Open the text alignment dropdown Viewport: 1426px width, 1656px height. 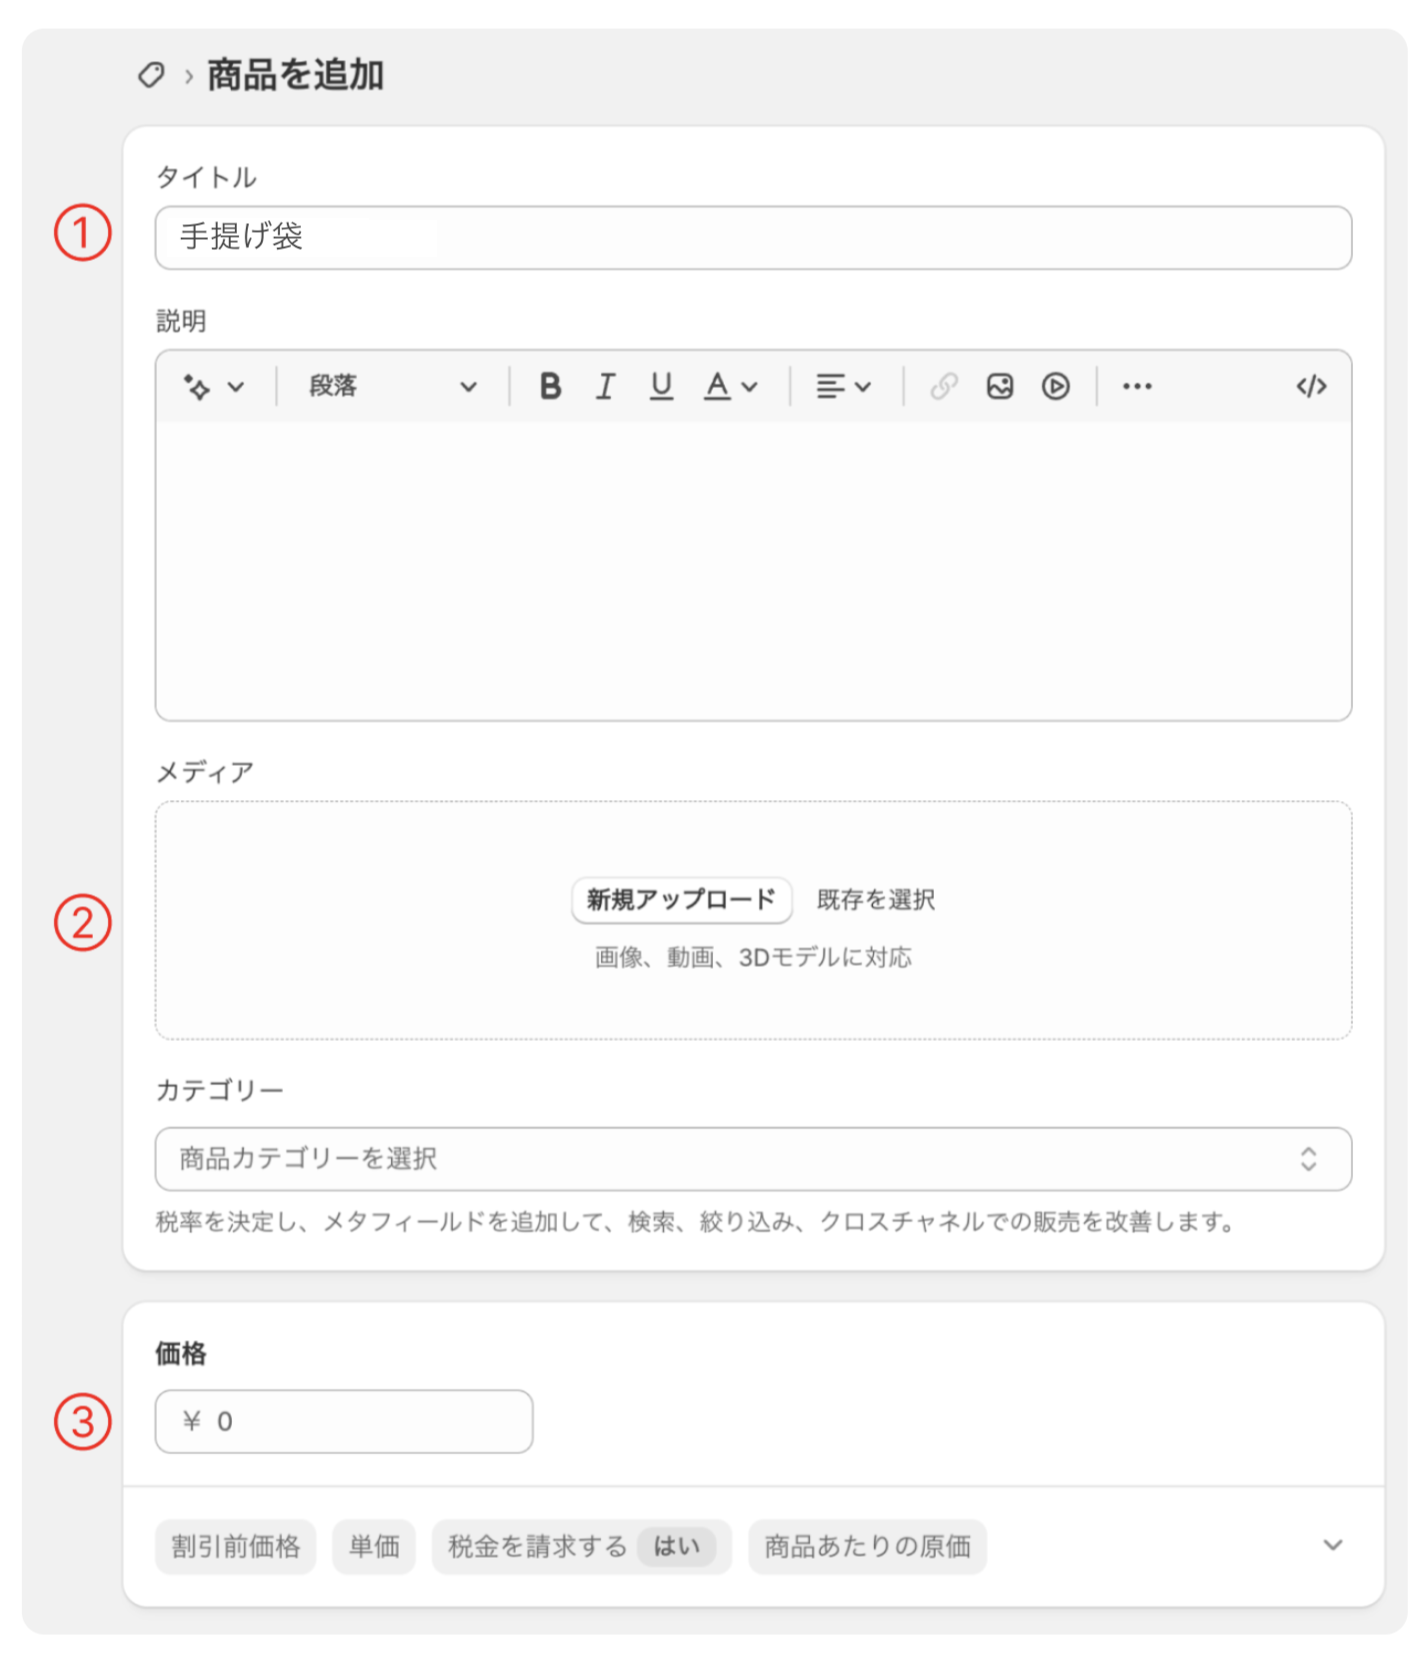[843, 386]
